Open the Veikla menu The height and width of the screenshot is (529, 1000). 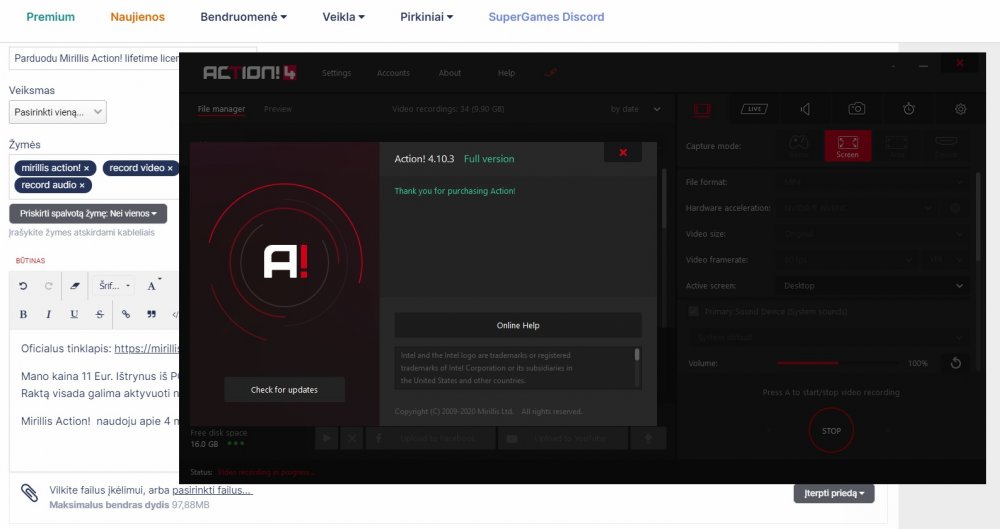344,17
